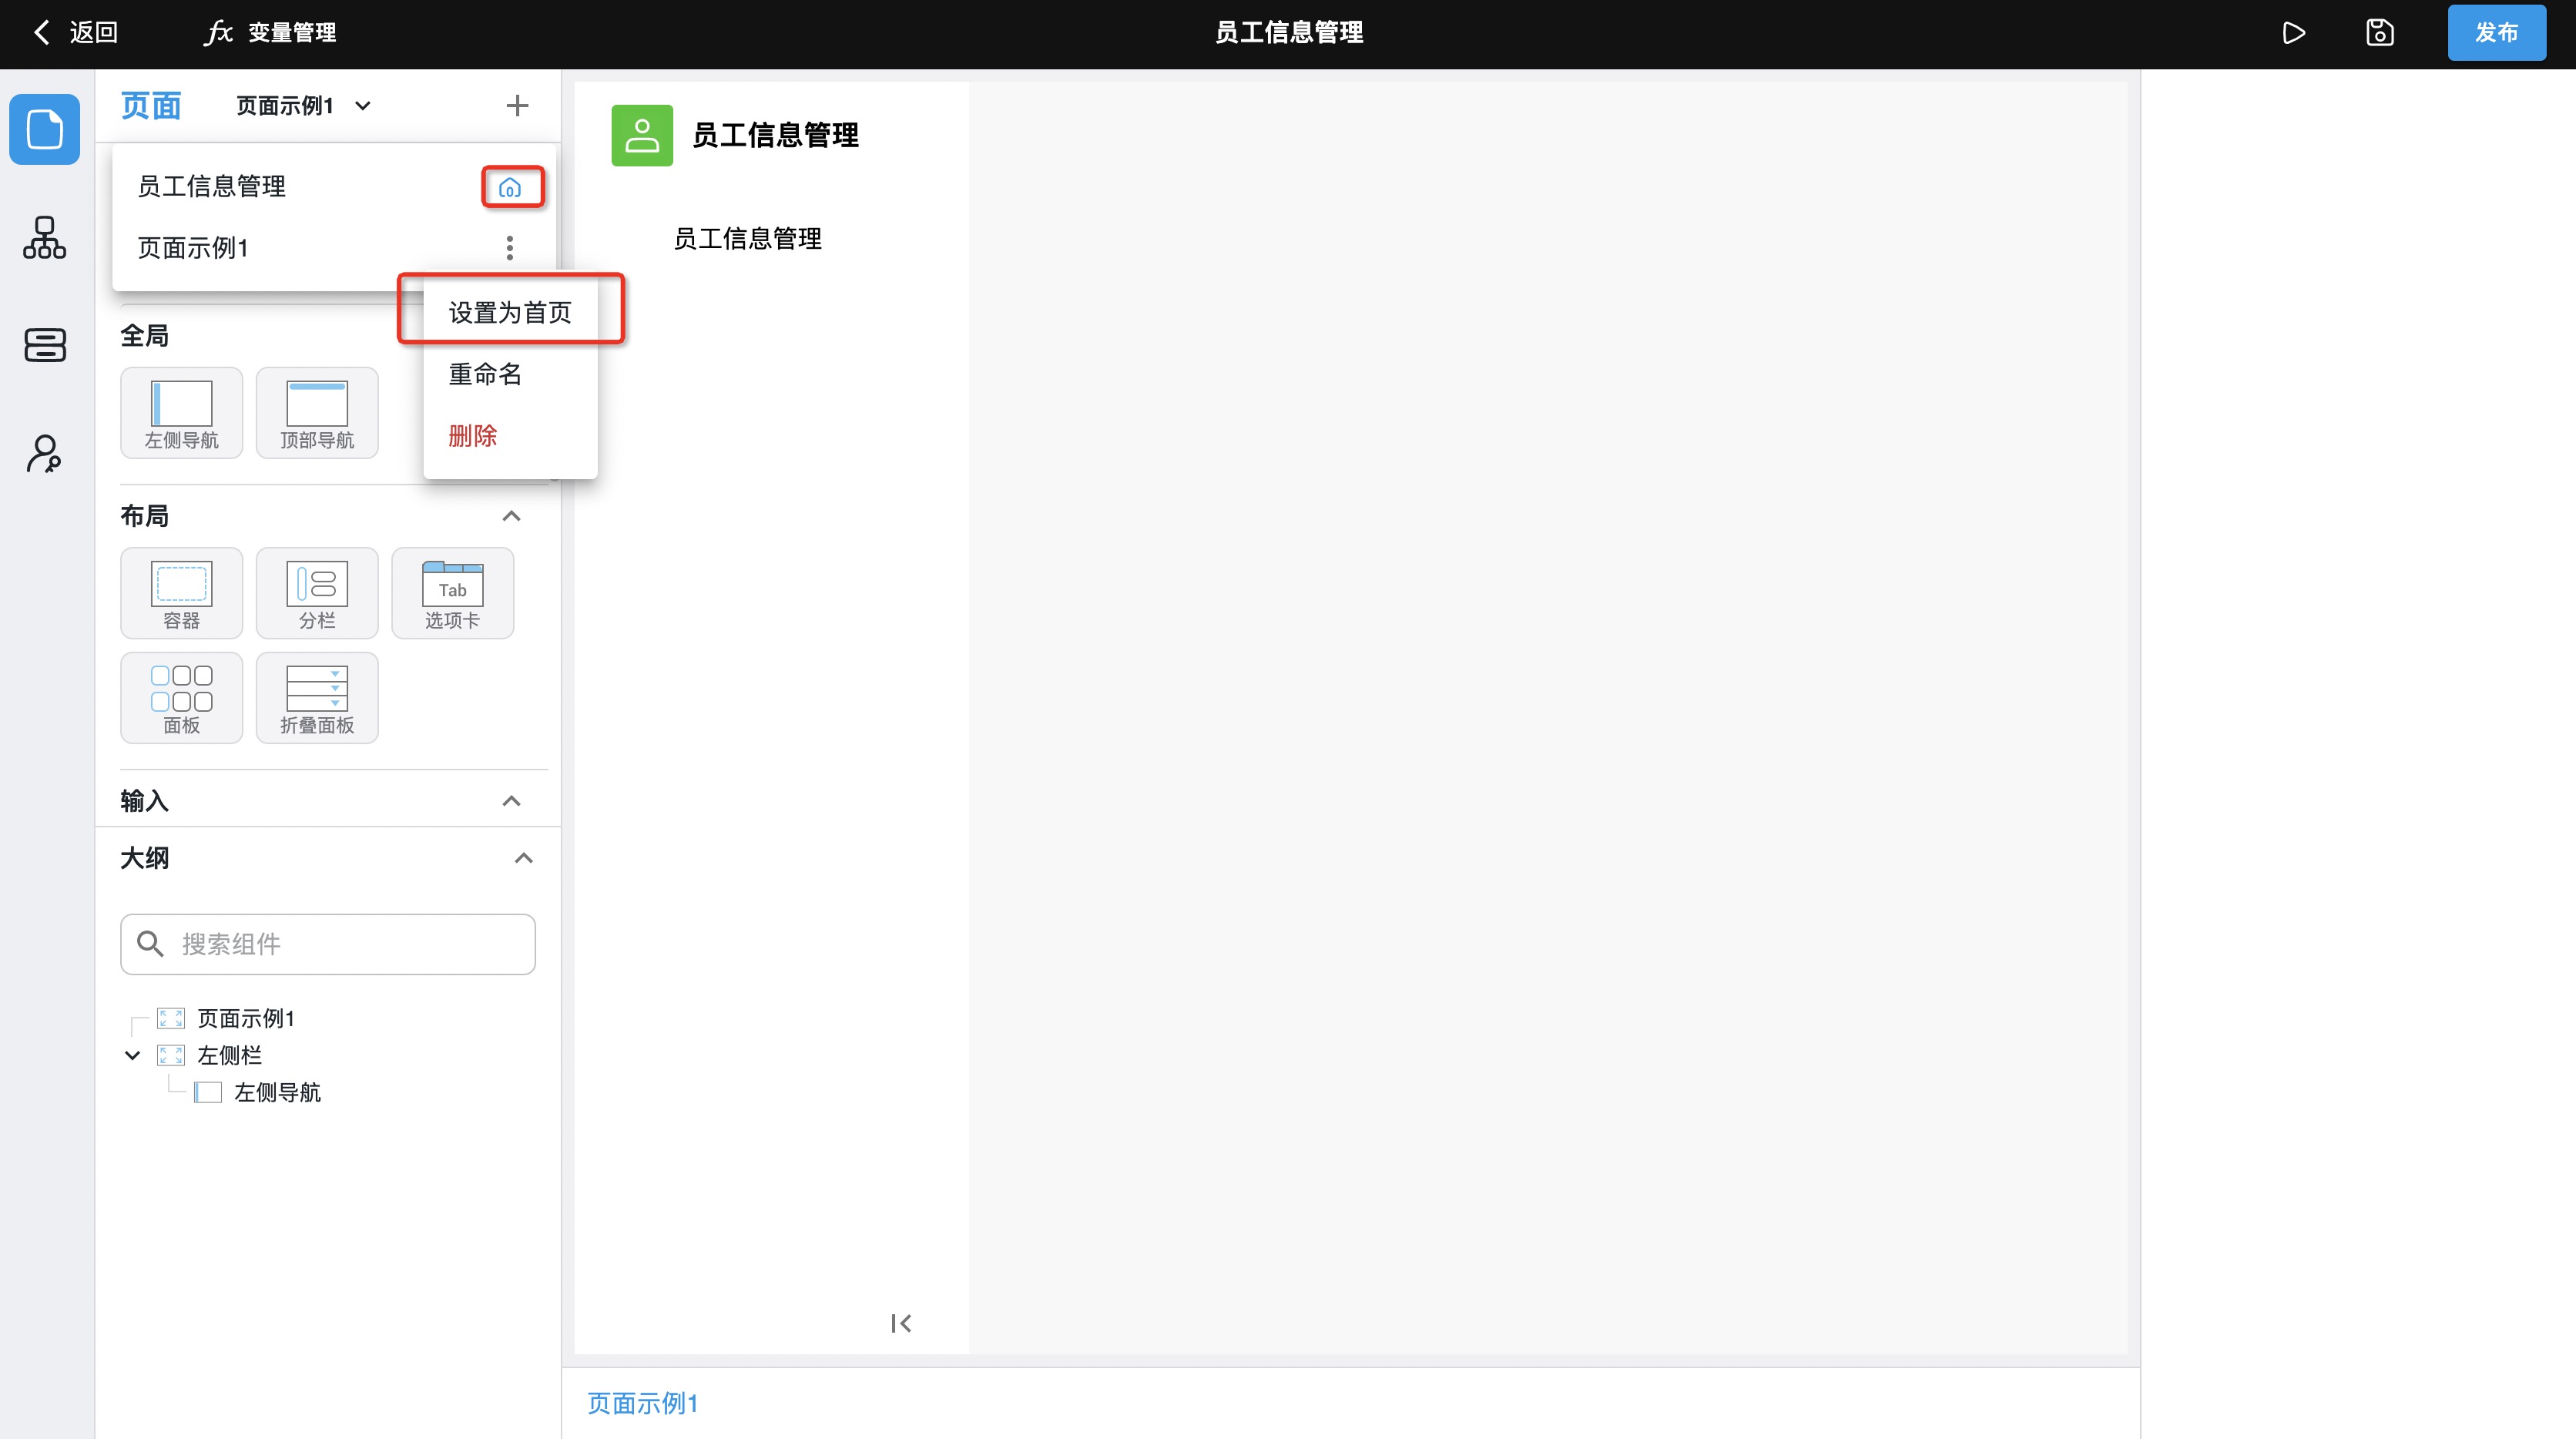Viewport: 2576px width, 1439px height.
Task: Select the 左侧导航 component
Action: pyautogui.click(x=181, y=413)
